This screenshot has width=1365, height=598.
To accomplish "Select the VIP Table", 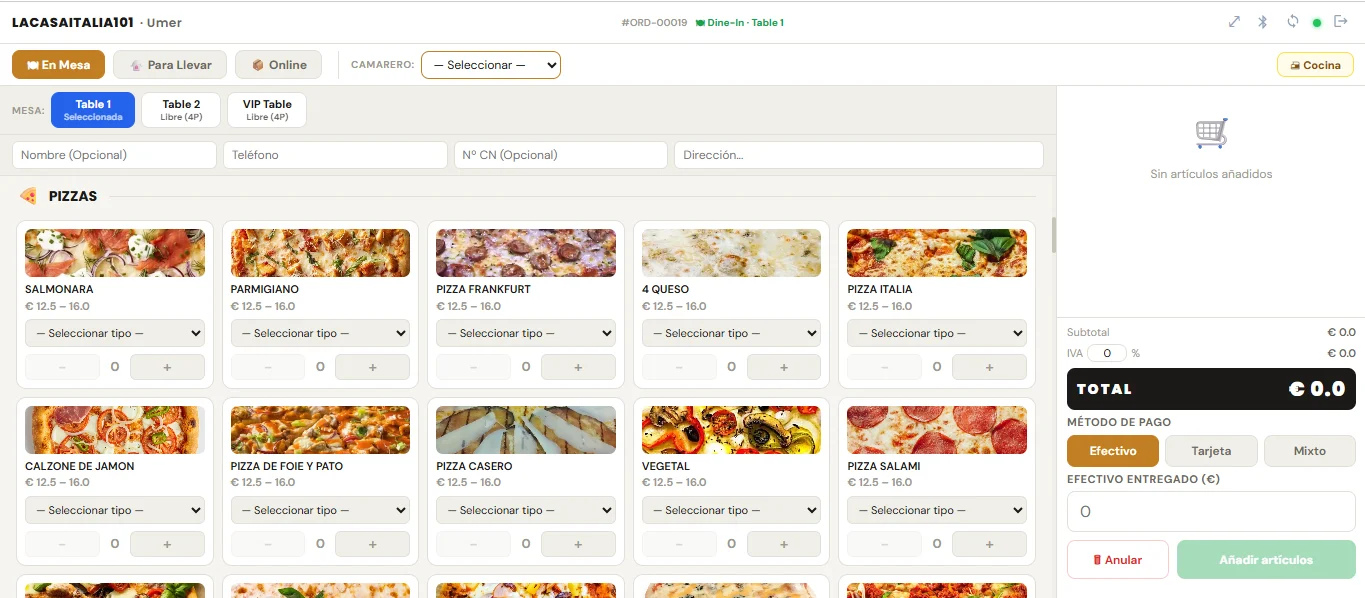I will (267, 110).
